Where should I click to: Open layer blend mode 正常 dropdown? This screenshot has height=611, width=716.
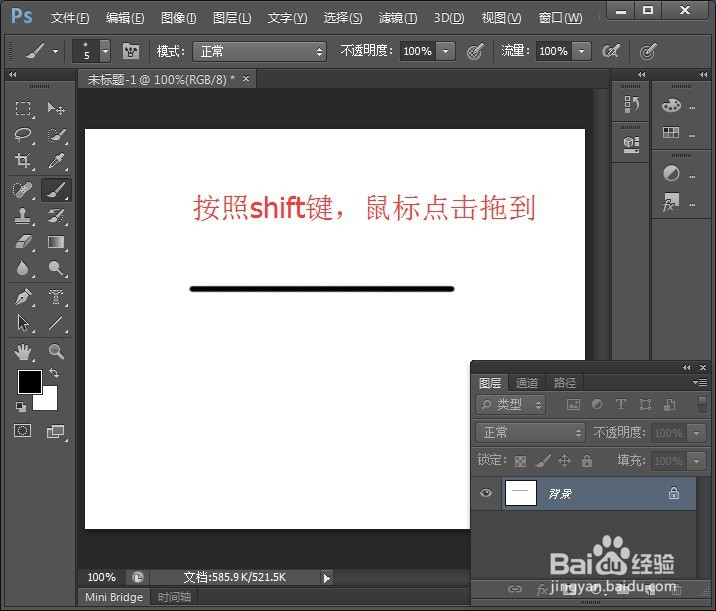(531, 432)
